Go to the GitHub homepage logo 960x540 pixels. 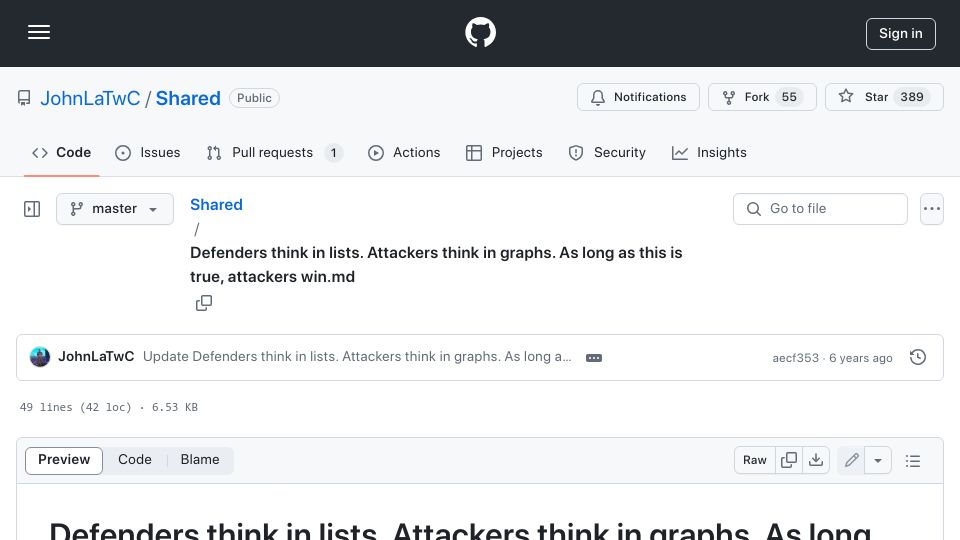click(x=480, y=32)
